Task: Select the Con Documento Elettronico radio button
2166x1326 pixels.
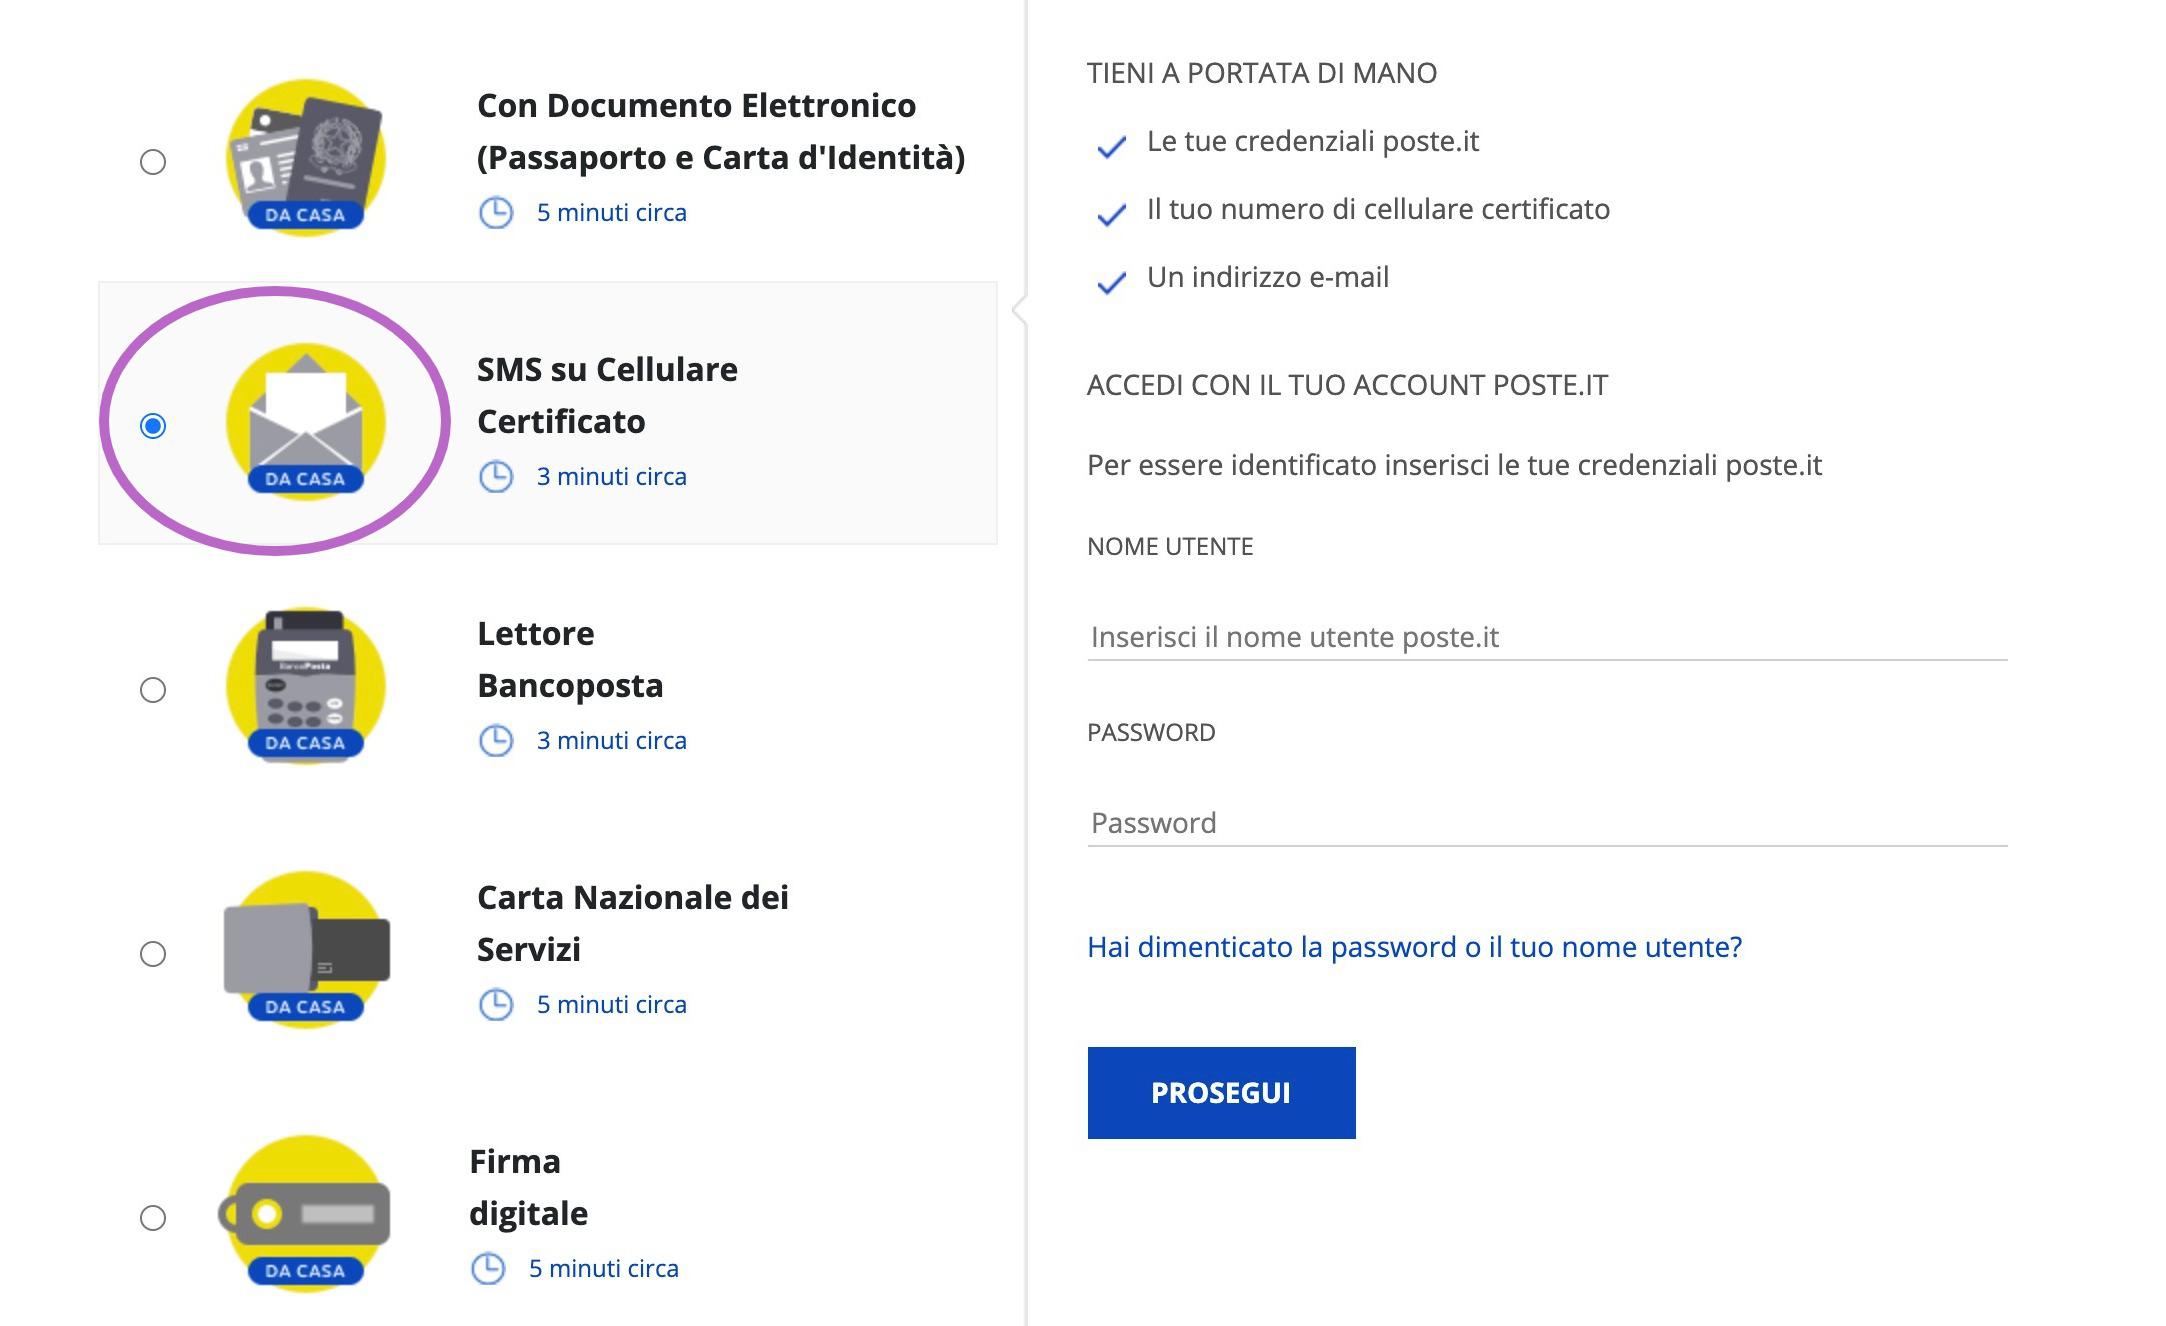Action: click(x=153, y=162)
